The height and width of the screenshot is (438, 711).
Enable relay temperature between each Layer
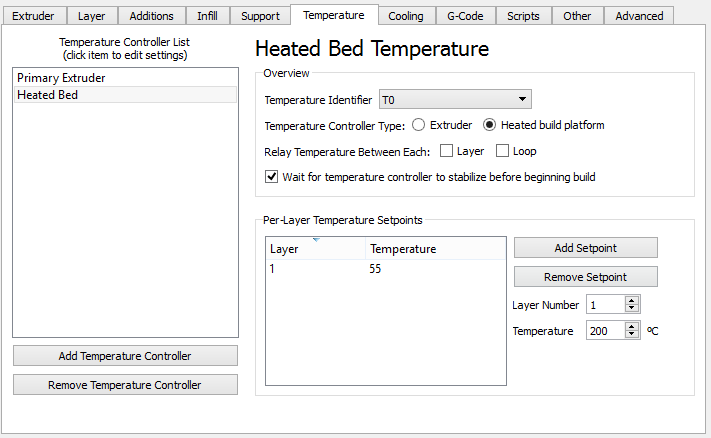click(446, 152)
